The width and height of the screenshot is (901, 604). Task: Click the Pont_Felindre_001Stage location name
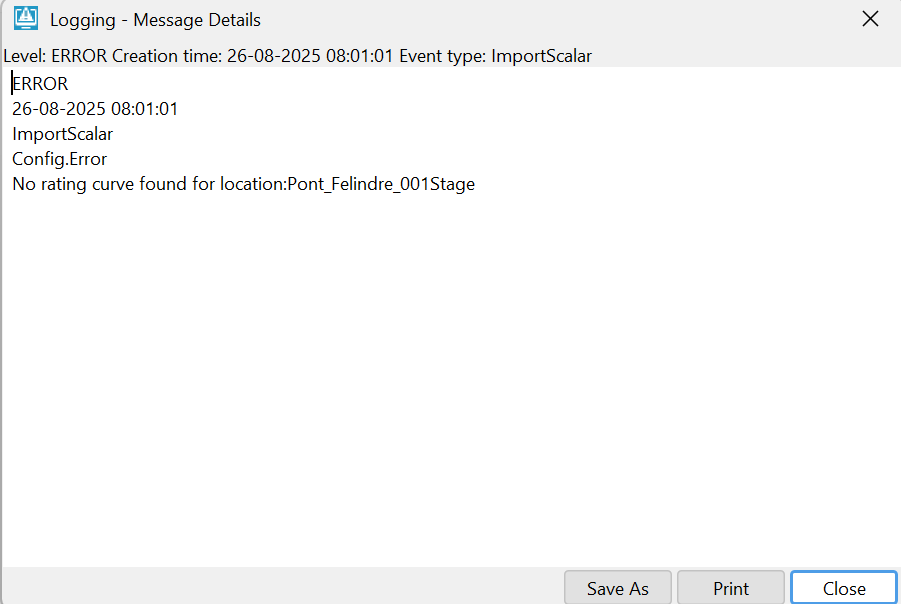381,184
